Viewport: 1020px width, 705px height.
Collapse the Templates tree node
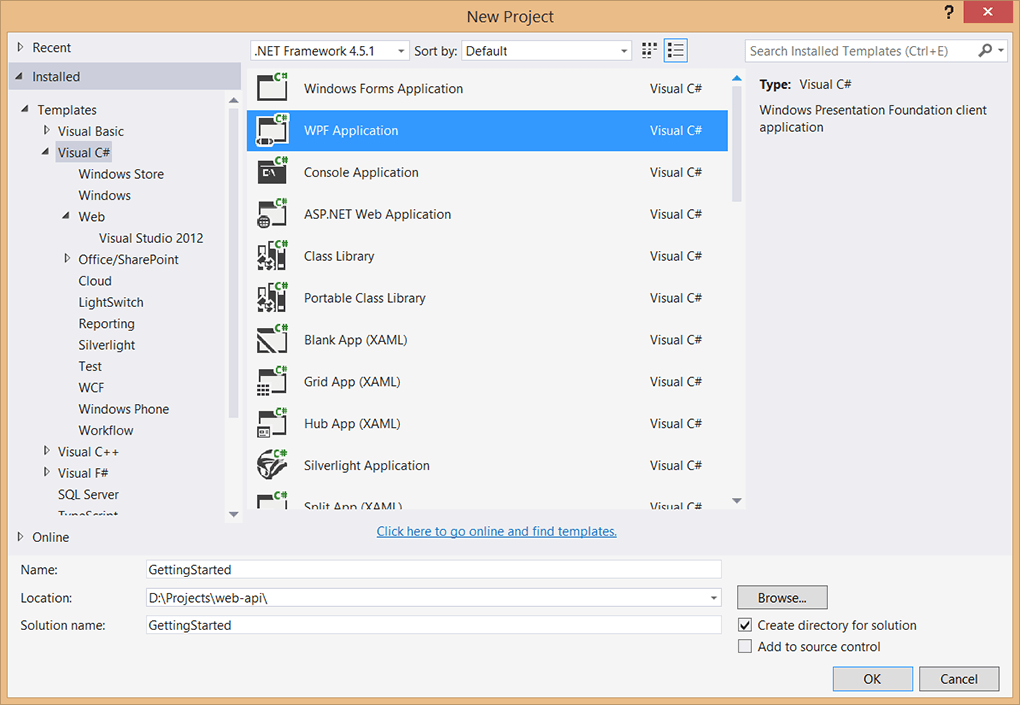(25, 109)
